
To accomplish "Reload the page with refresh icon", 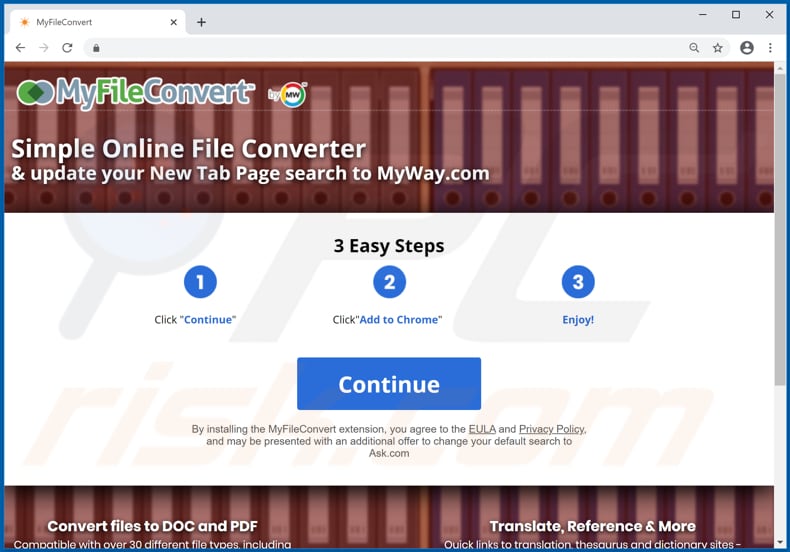I will point(67,48).
